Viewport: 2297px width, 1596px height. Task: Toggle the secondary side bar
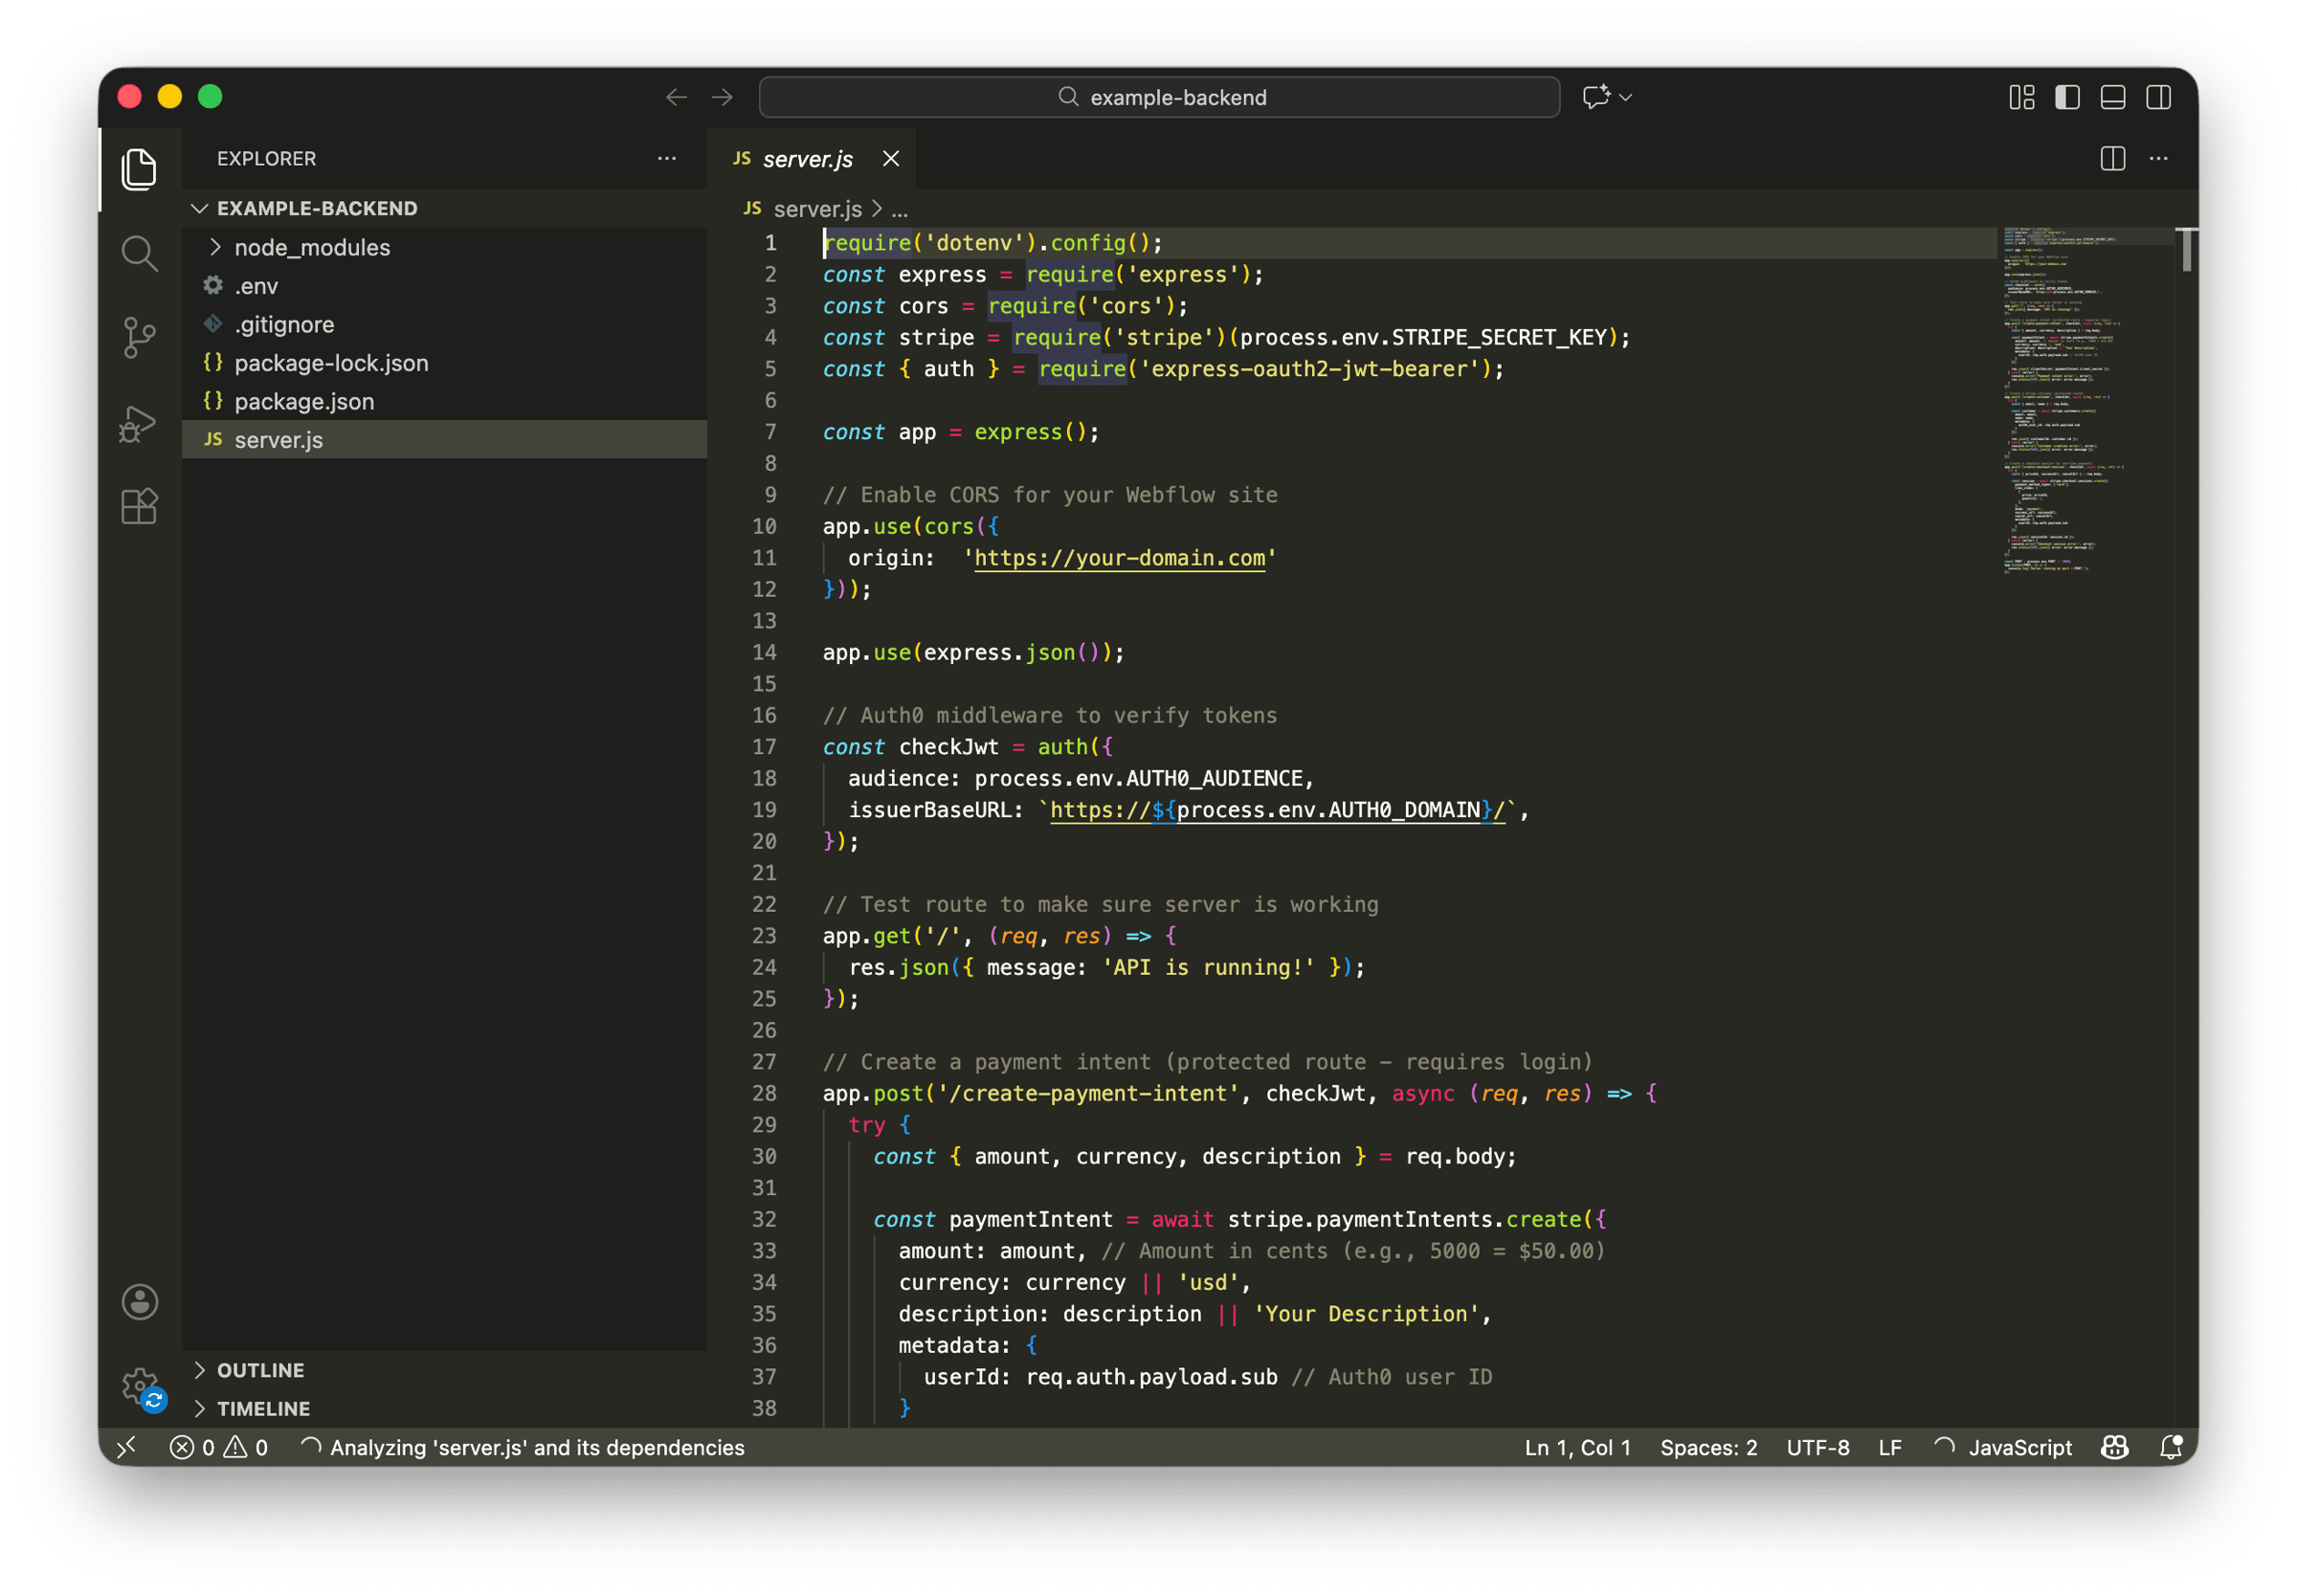coord(2158,97)
